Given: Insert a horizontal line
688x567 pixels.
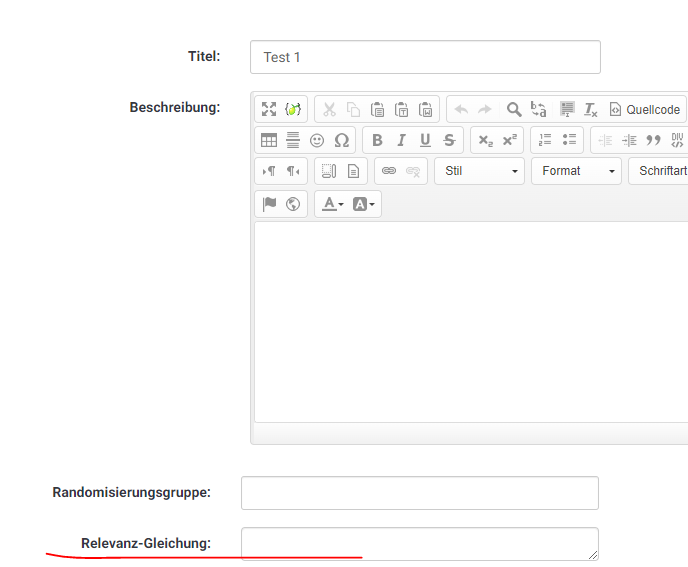Looking at the screenshot, I should pos(293,140).
